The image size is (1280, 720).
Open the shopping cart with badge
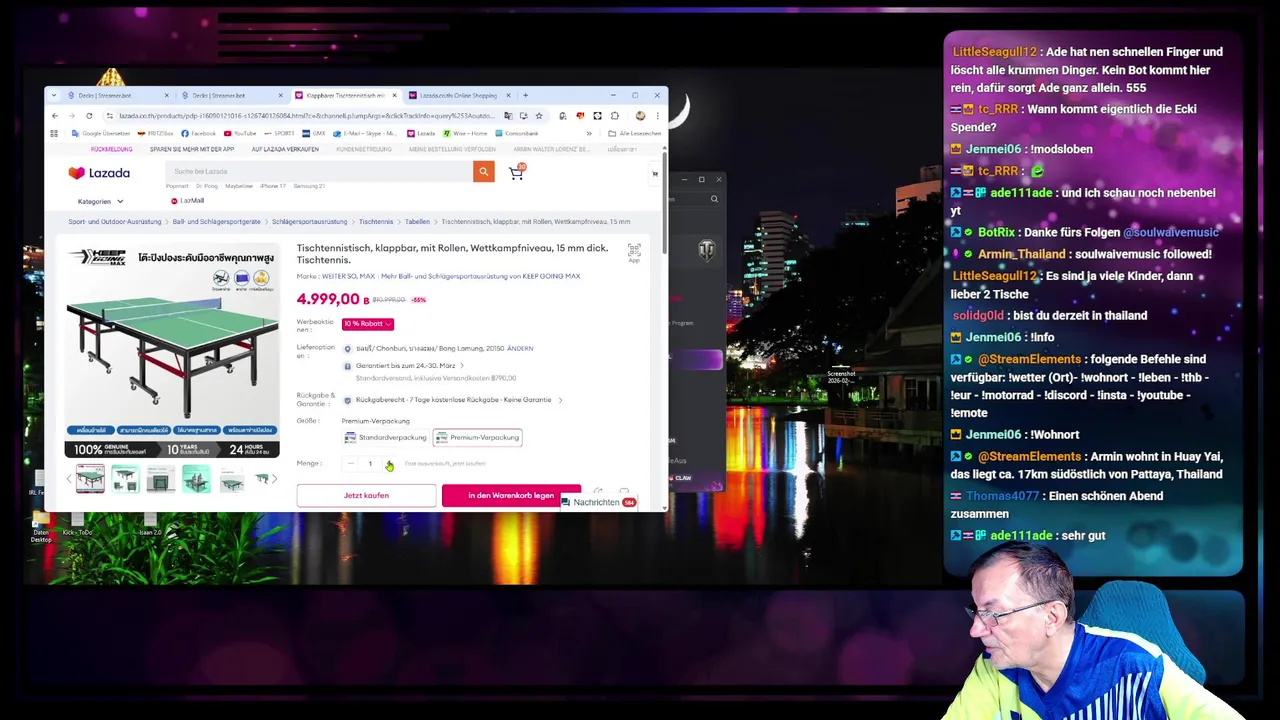(x=516, y=172)
